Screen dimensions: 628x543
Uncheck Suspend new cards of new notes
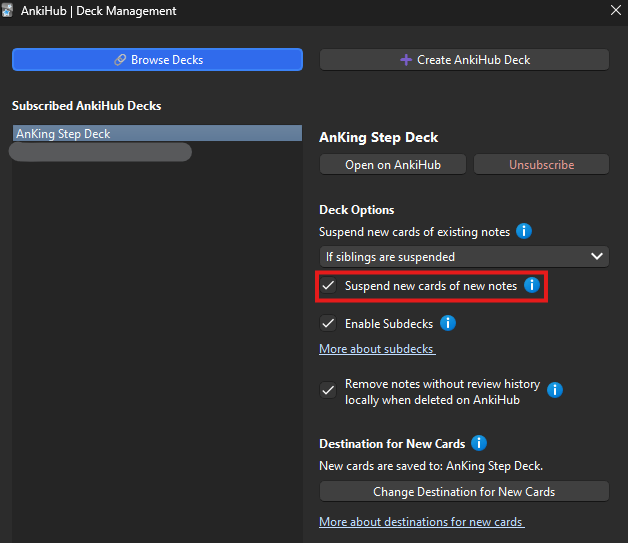pyautogui.click(x=328, y=286)
